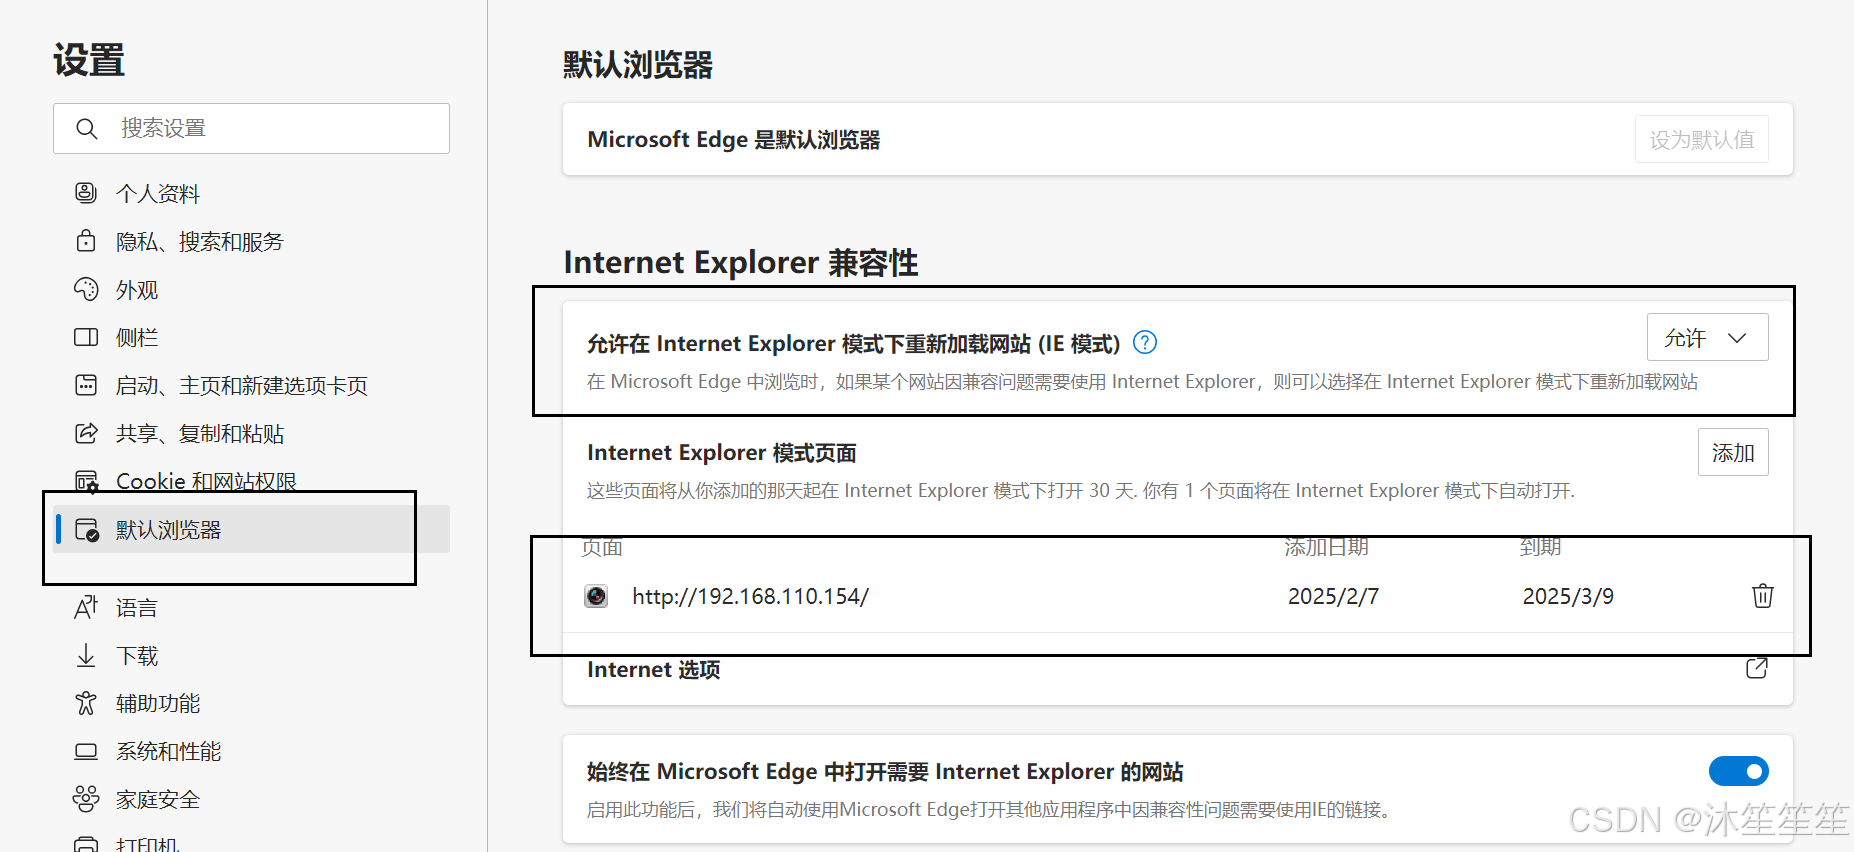Click 添加 to add IE mode page
The height and width of the screenshot is (852, 1854).
(1733, 452)
